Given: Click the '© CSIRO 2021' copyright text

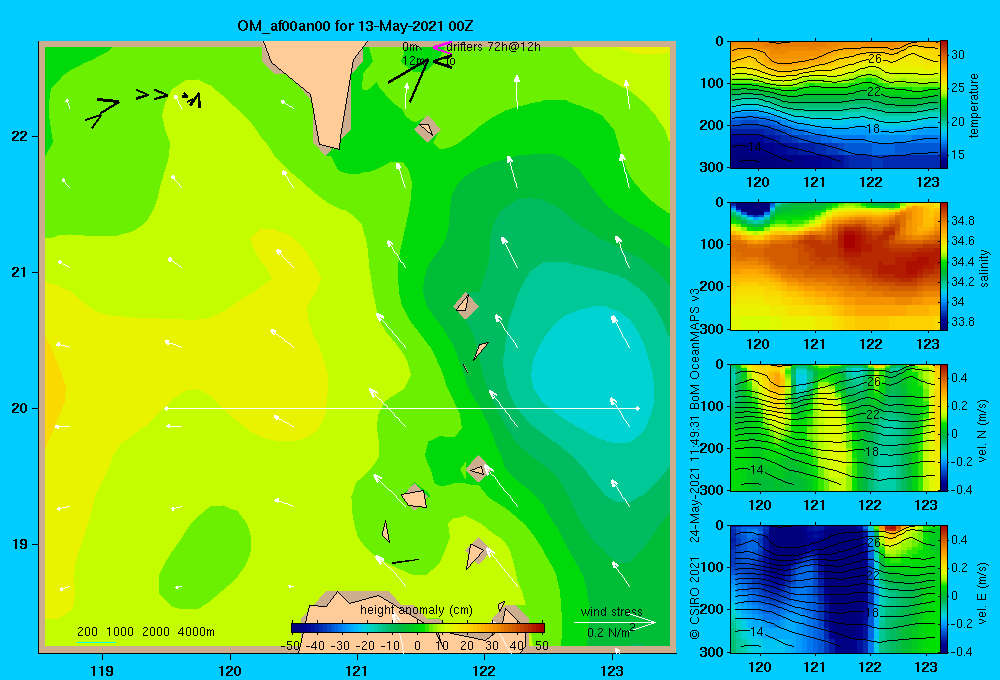Looking at the screenshot, I should (x=695, y=597).
